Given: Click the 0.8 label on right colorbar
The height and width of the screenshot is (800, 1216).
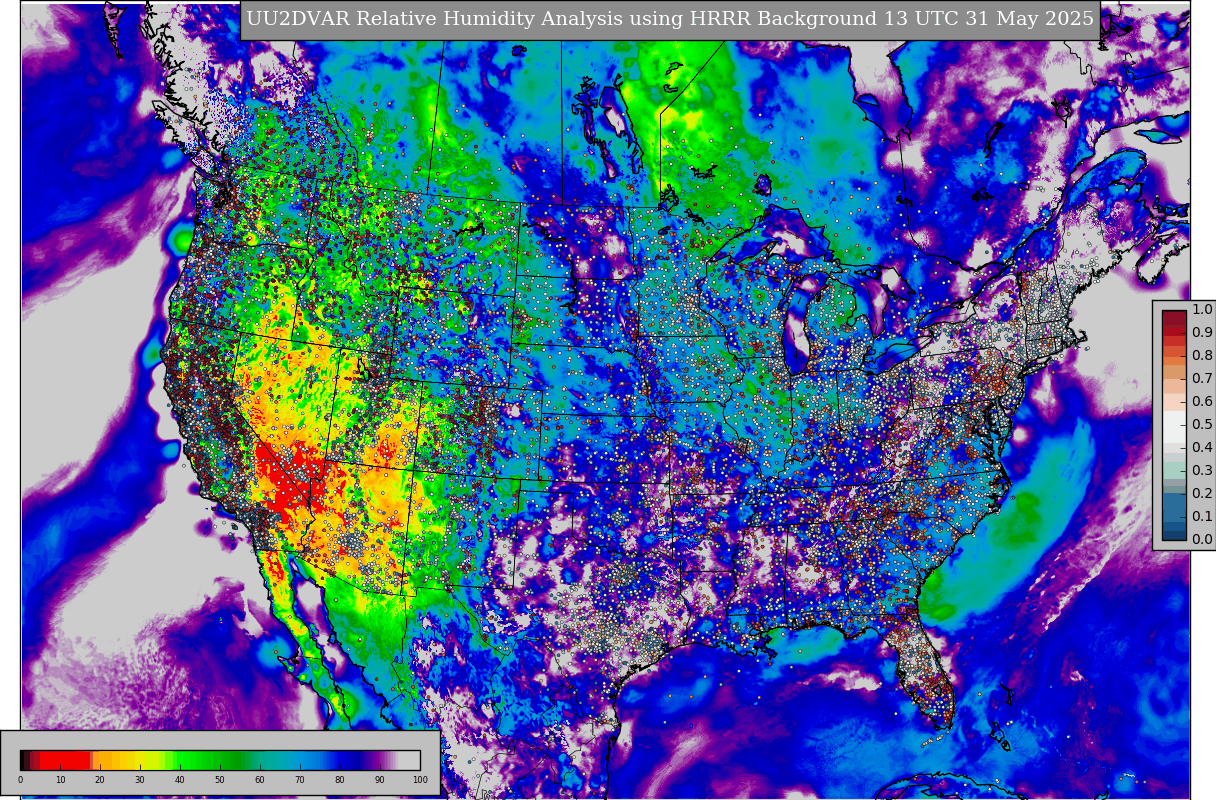Looking at the screenshot, I should [x=1202, y=355].
